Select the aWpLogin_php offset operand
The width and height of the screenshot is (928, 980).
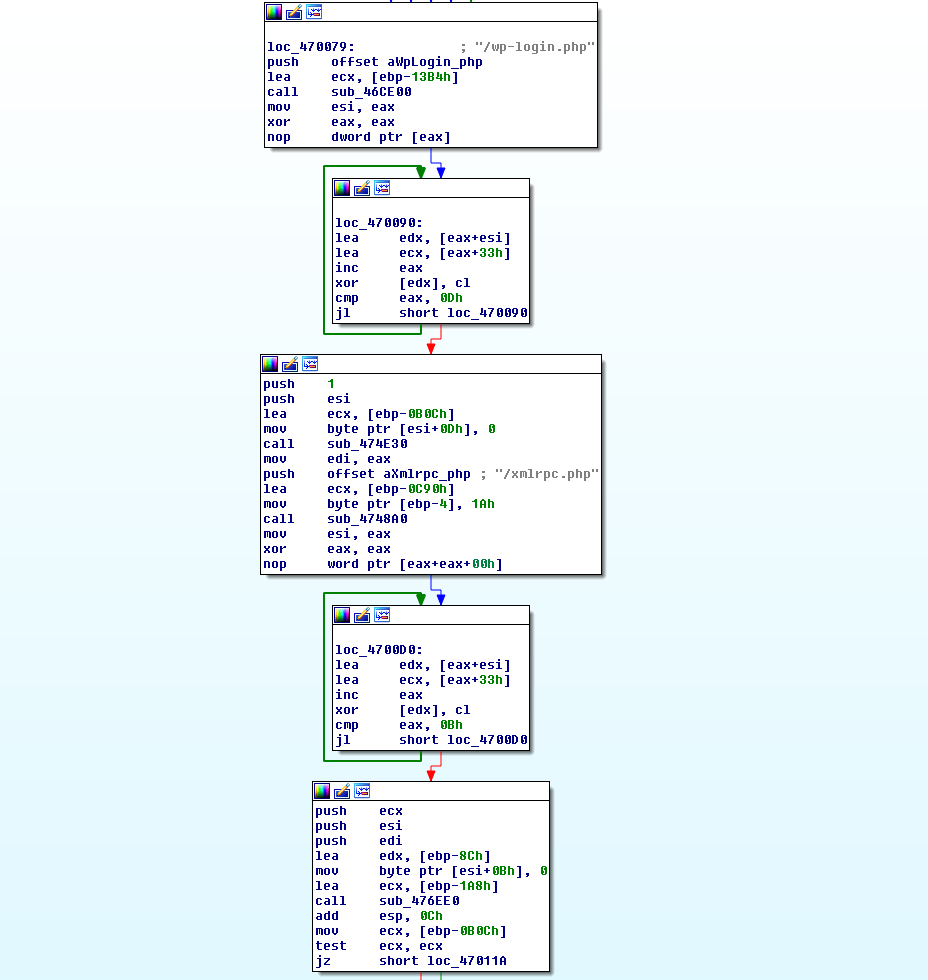[x=433, y=62]
